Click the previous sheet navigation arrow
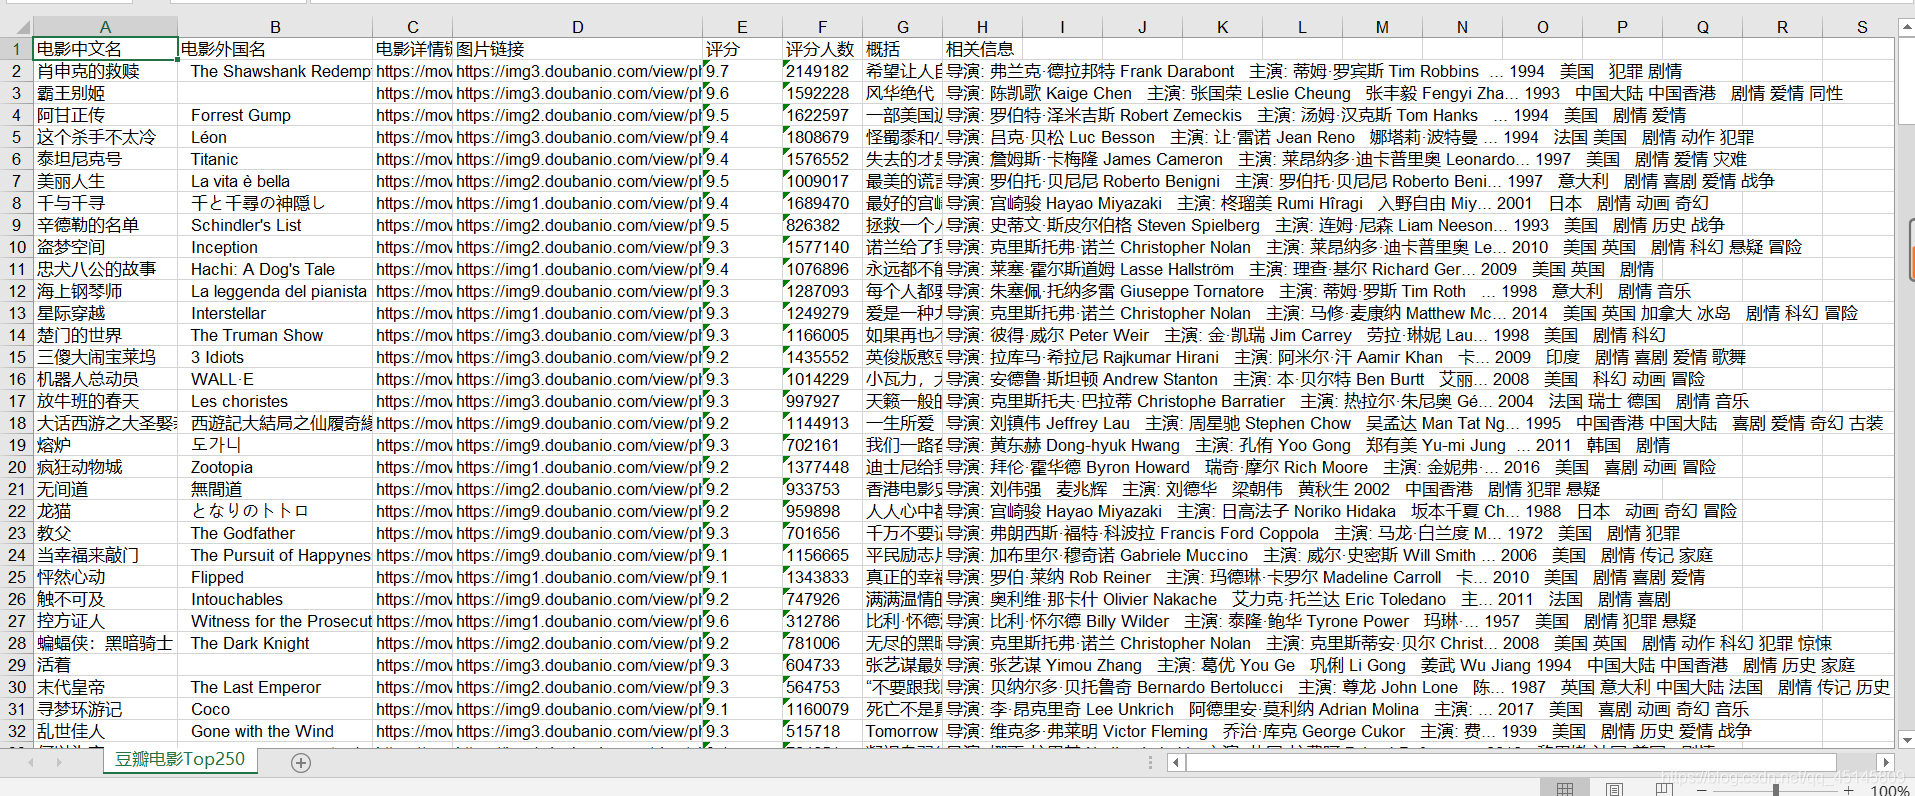The width and height of the screenshot is (1915, 796). (x=31, y=762)
